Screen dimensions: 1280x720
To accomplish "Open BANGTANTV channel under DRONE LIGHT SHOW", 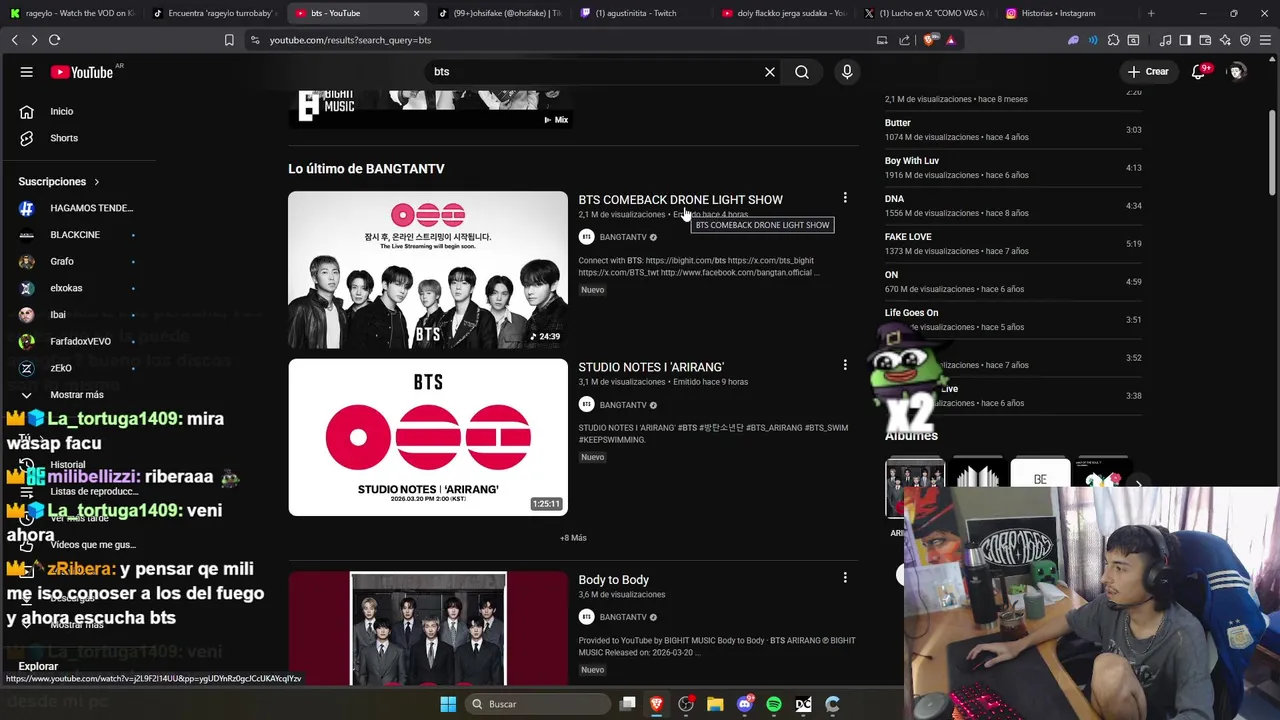I will [x=623, y=237].
